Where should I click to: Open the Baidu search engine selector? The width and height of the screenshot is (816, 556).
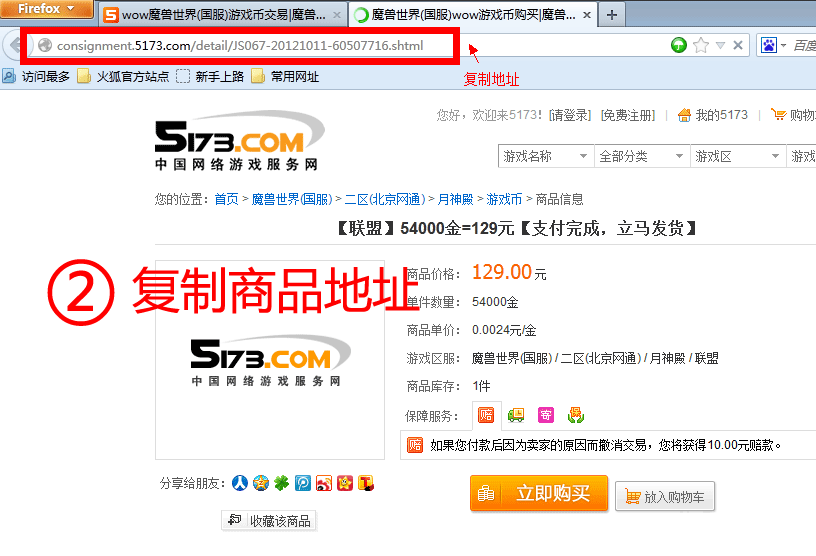click(x=773, y=45)
